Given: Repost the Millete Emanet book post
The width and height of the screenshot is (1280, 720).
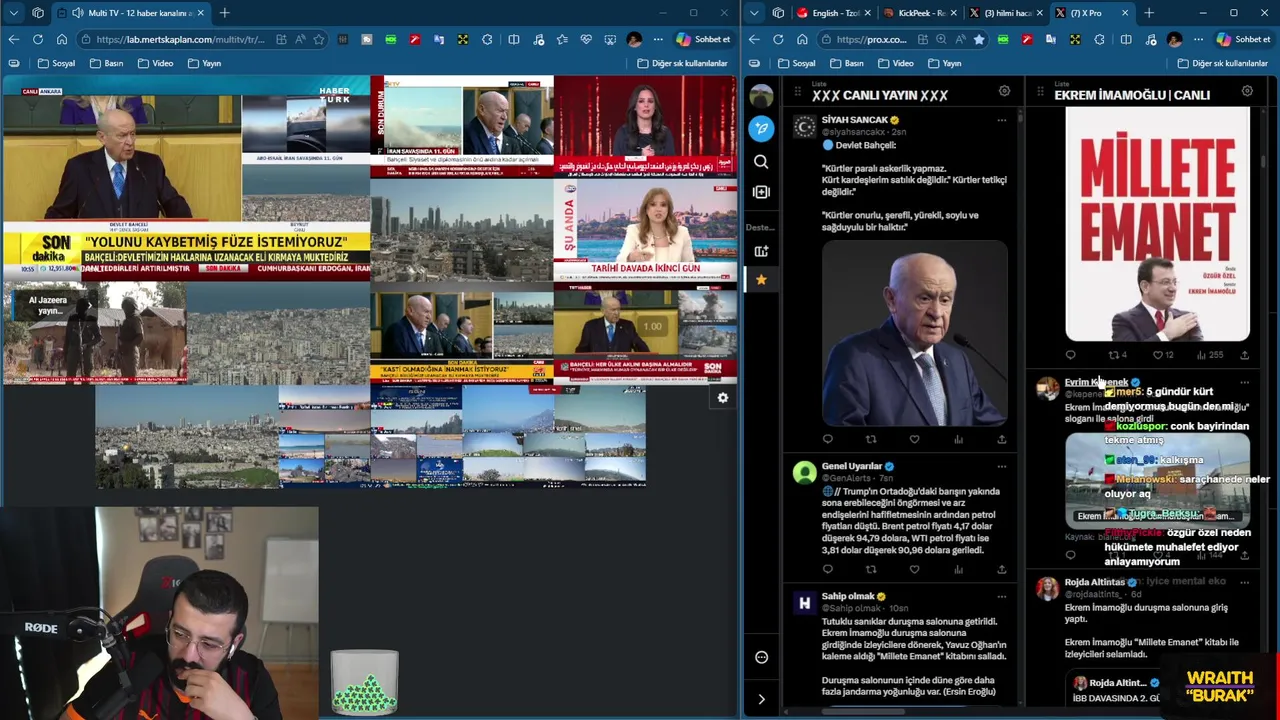Looking at the screenshot, I should [1114, 355].
